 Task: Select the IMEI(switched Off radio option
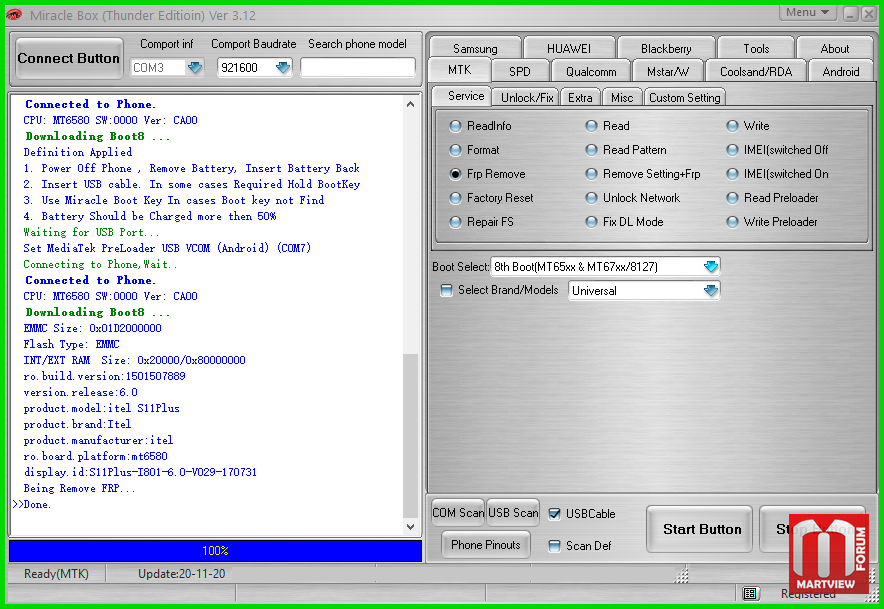(732, 150)
